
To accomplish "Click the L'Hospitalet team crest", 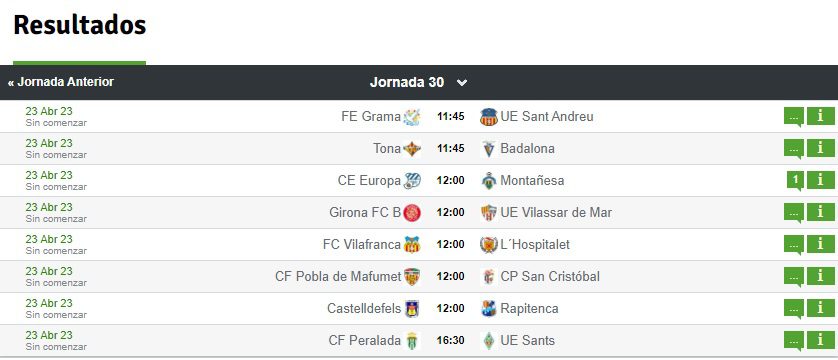I will pyautogui.click(x=488, y=245).
